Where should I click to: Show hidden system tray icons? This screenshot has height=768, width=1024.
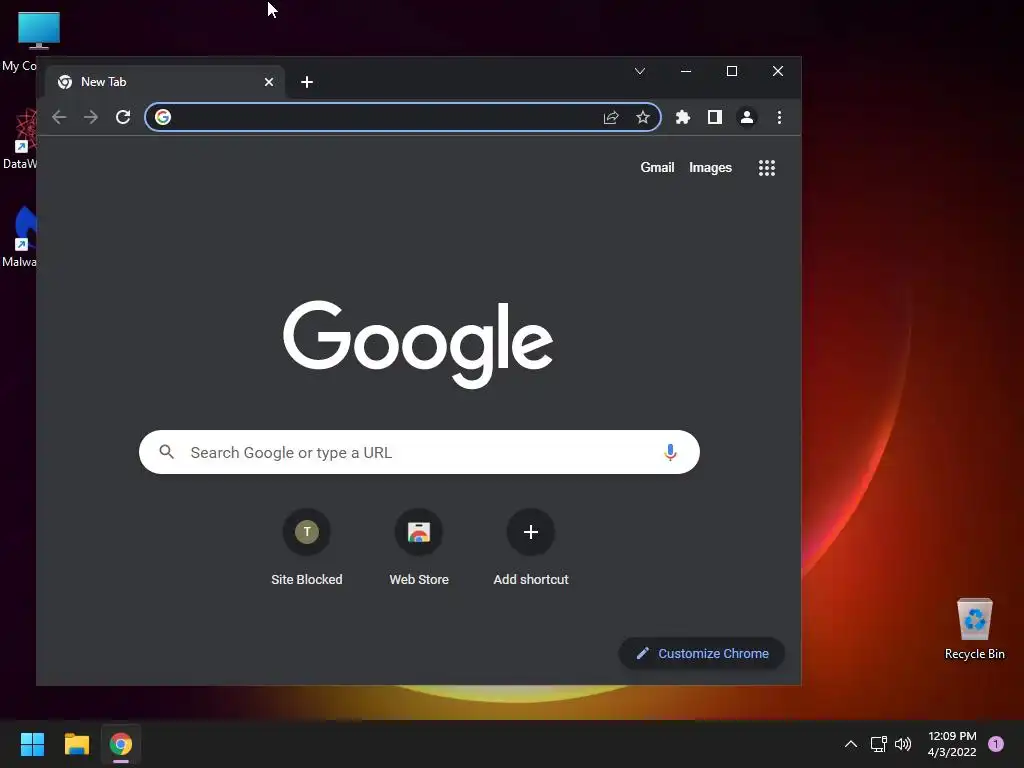[x=851, y=744]
